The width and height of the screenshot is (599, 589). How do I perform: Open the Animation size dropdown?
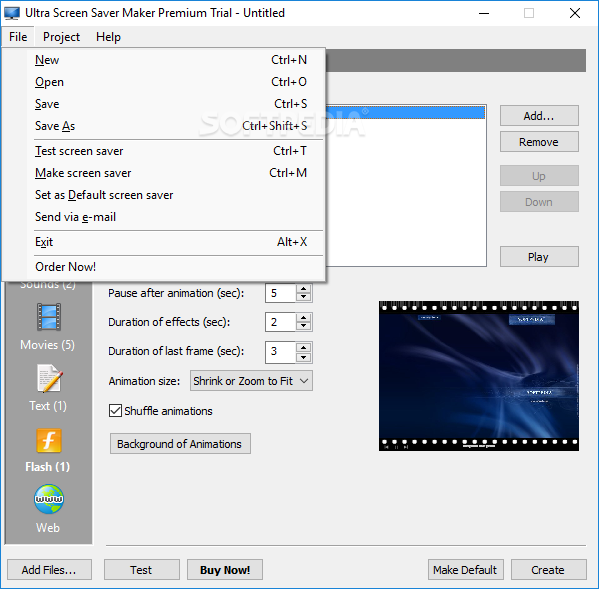click(x=251, y=381)
